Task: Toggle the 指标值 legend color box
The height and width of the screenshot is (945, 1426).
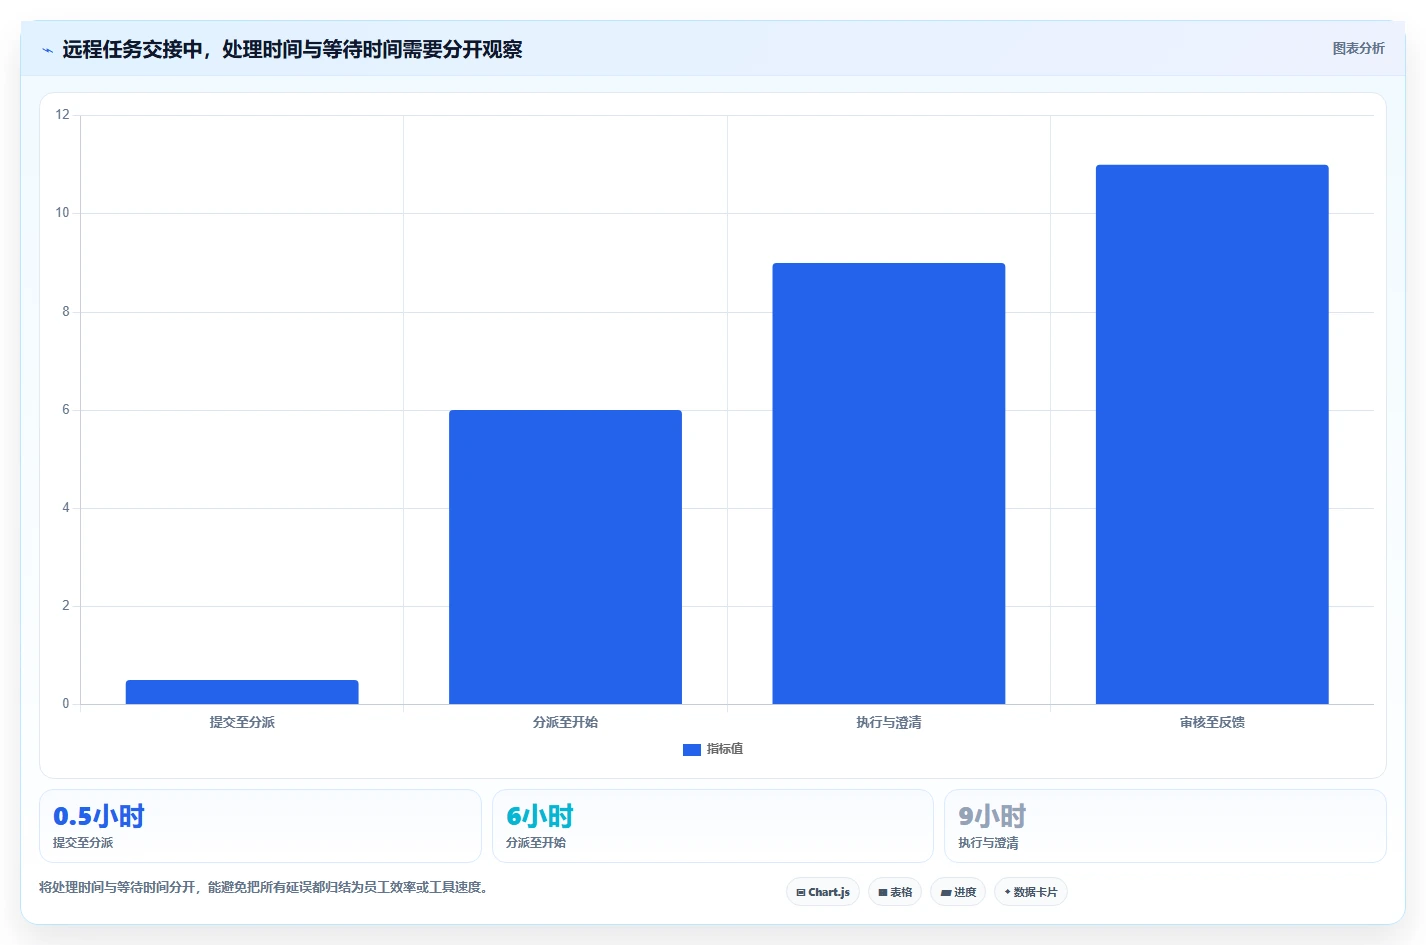Action: coord(691,749)
